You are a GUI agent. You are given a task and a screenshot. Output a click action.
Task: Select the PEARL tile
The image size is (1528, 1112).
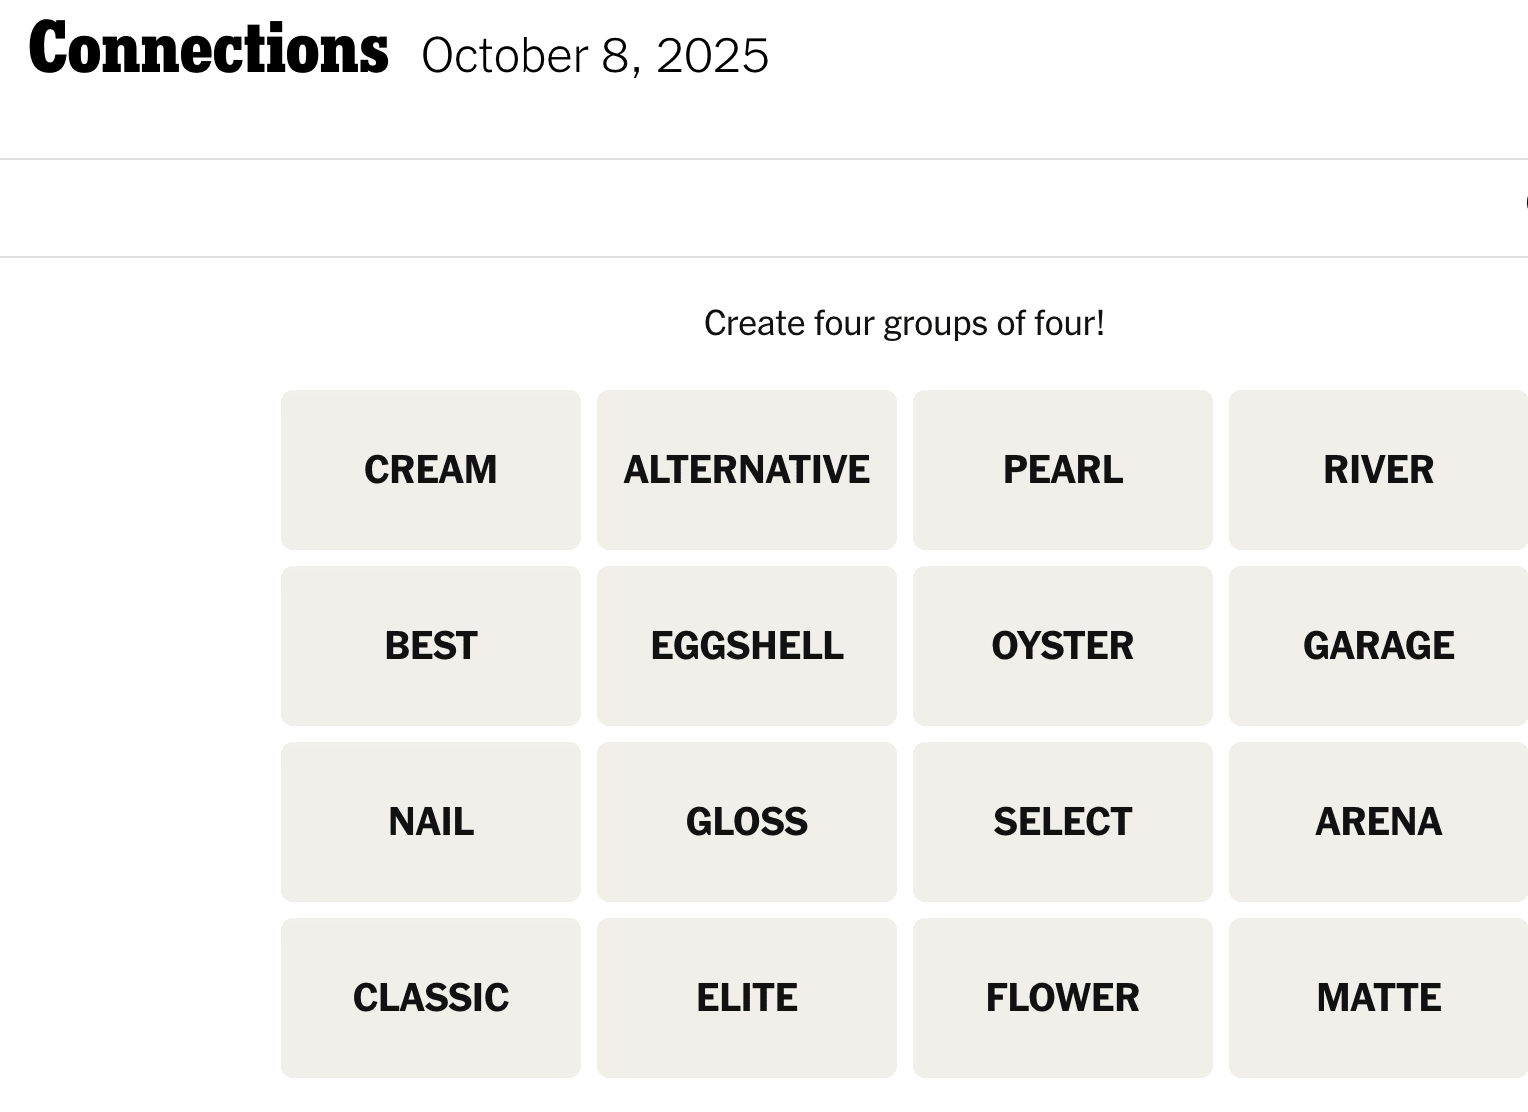tap(1062, 469)
